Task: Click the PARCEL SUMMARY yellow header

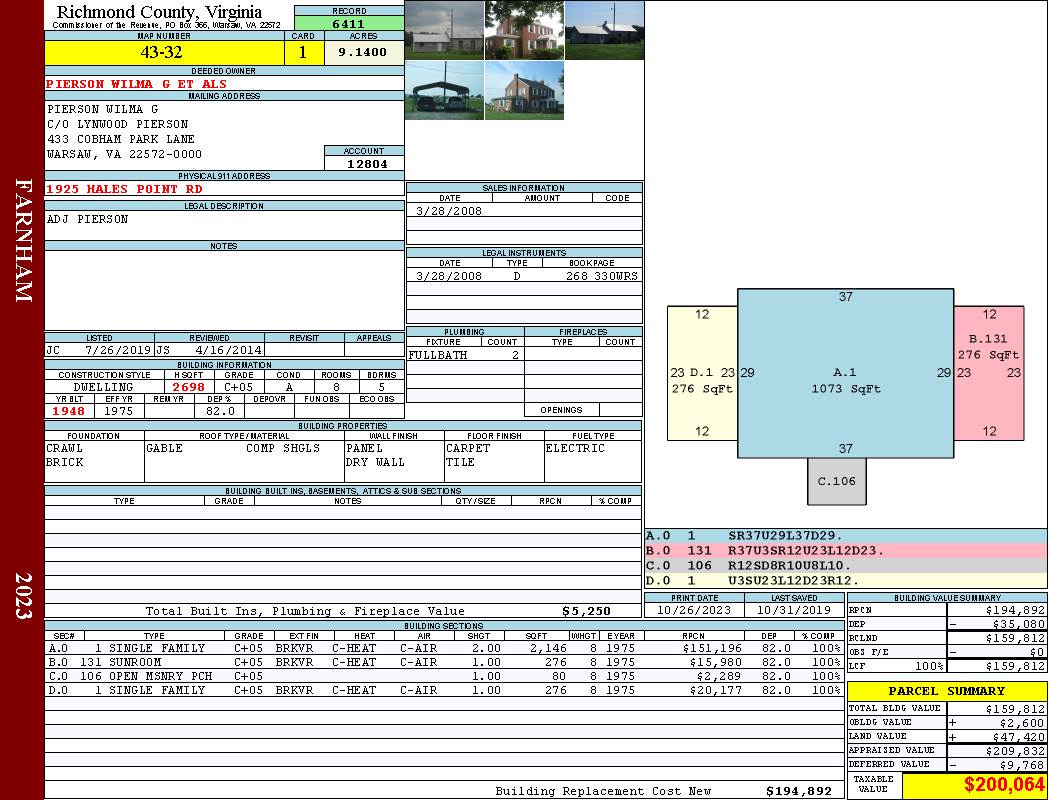Action: [947, 691]
